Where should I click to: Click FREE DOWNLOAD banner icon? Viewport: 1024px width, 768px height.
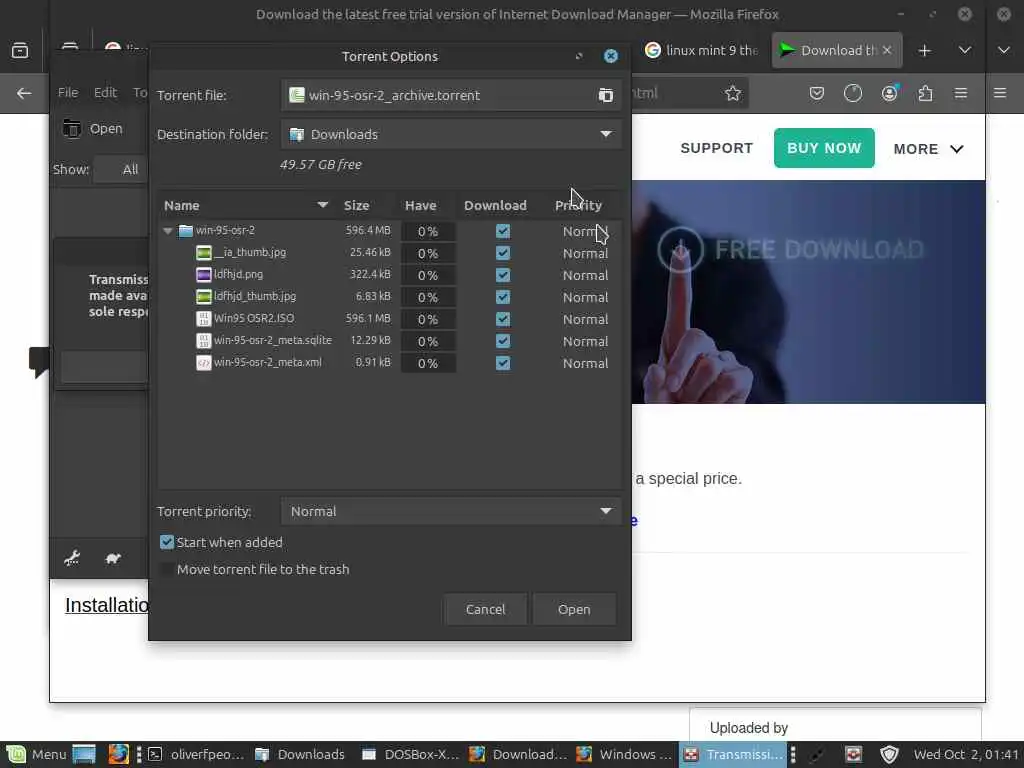pyautogui.click(x=680, y=249)
